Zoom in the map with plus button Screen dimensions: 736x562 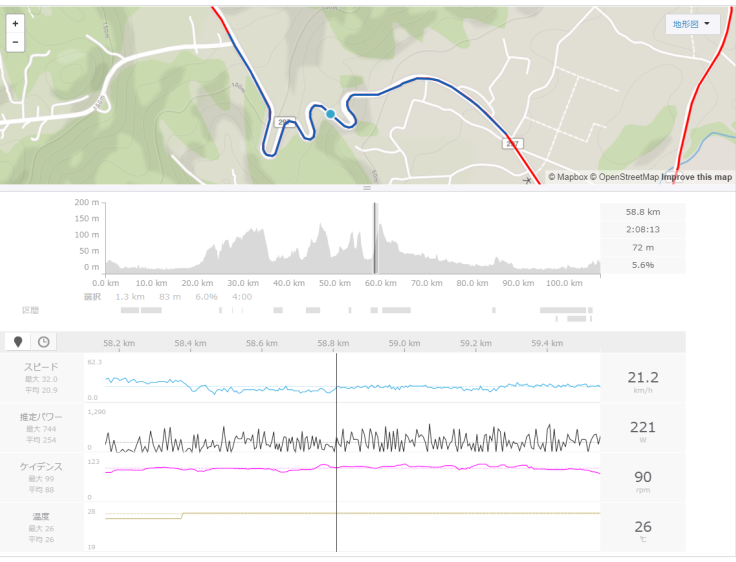click(x=15, y=23)
